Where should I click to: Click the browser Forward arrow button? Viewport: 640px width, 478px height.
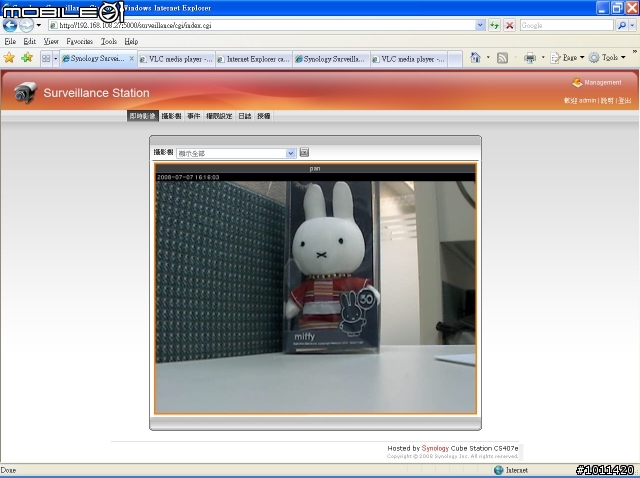pos(27,25)
